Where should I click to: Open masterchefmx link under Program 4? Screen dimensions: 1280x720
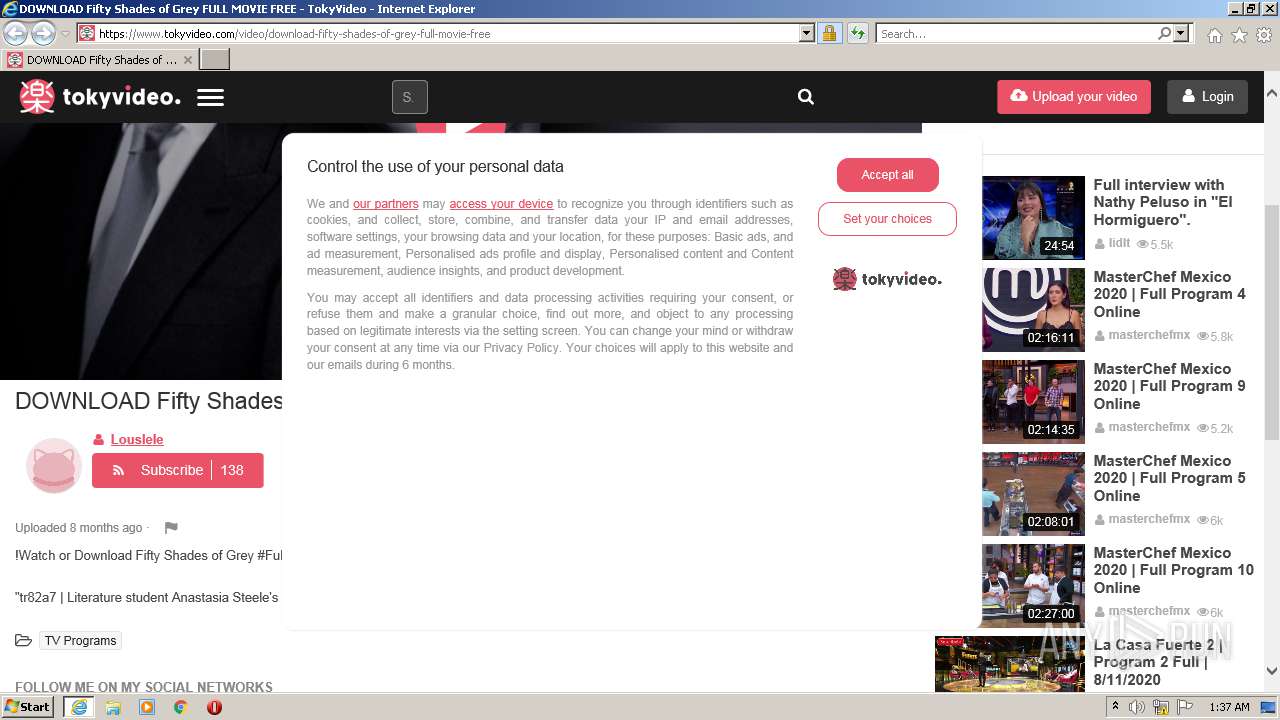tap(1149, 335)
